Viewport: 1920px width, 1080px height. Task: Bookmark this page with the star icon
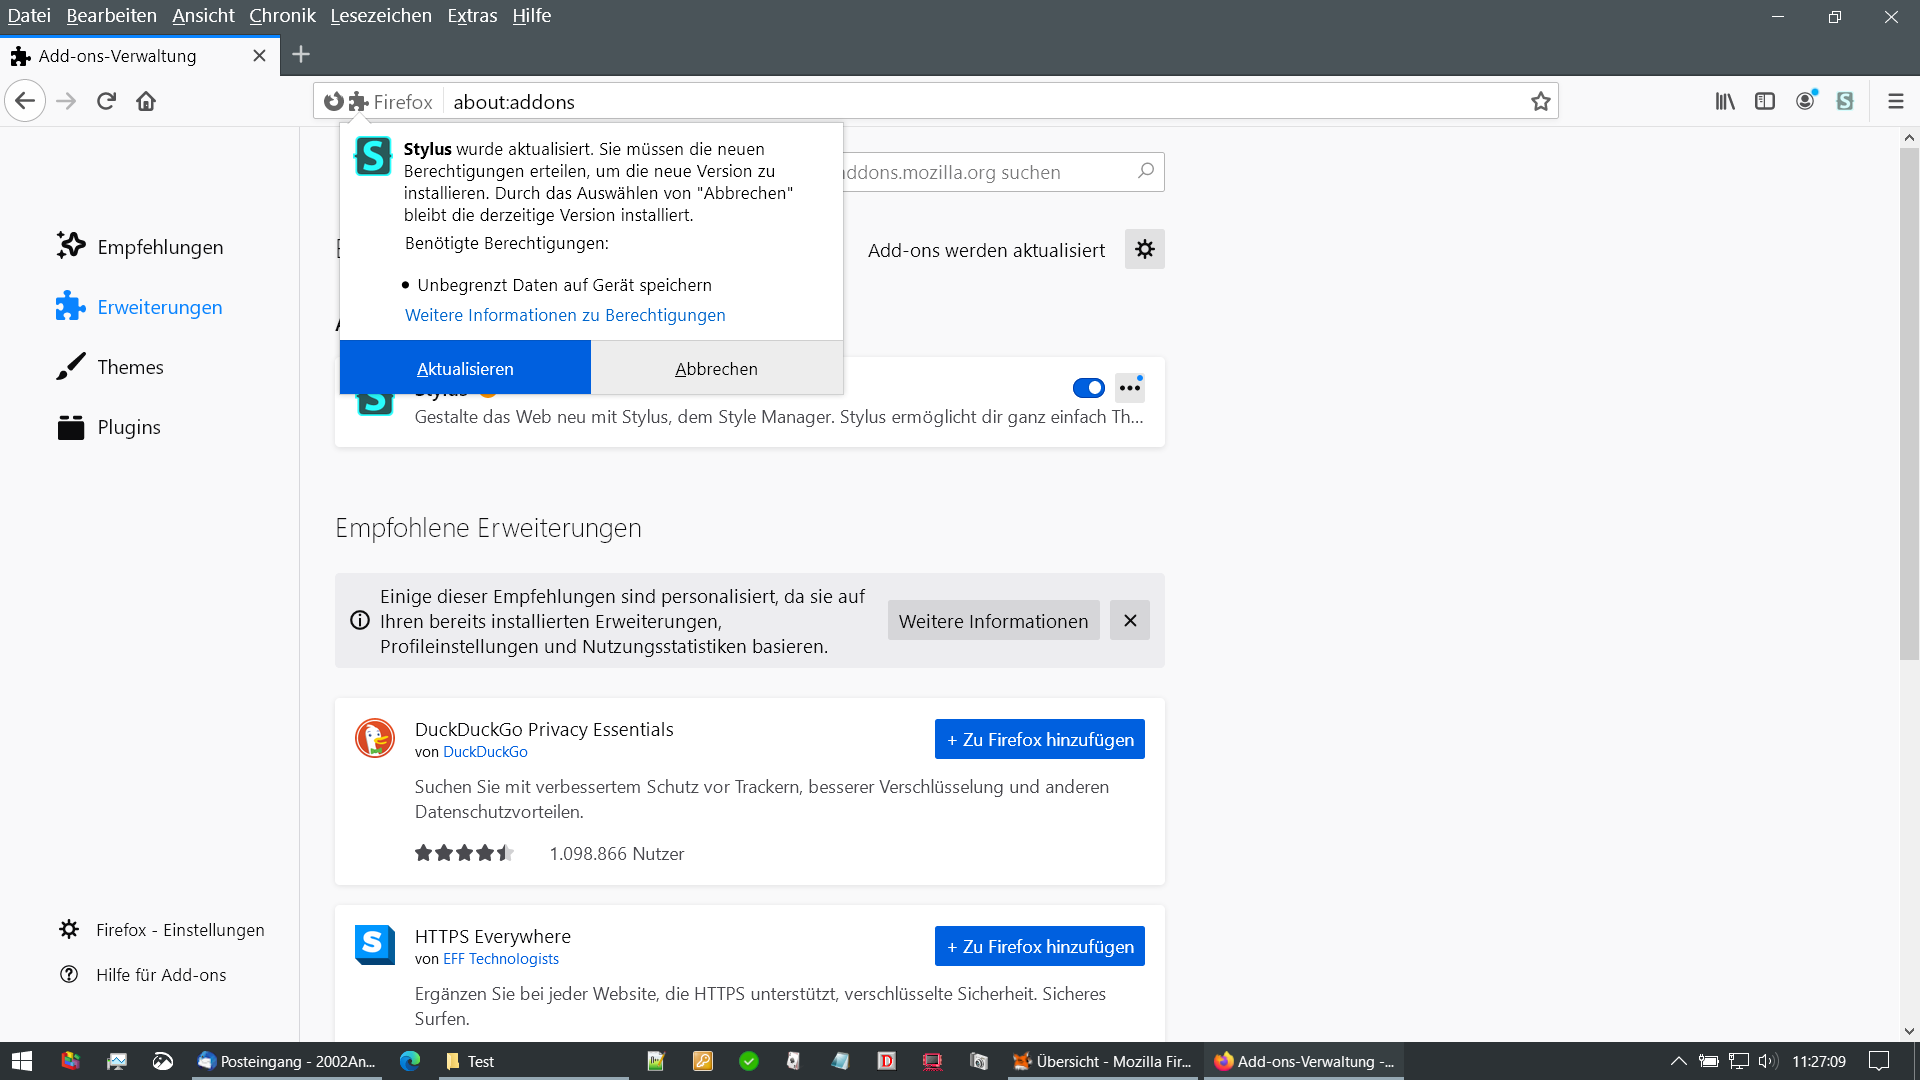(1540, 101)
